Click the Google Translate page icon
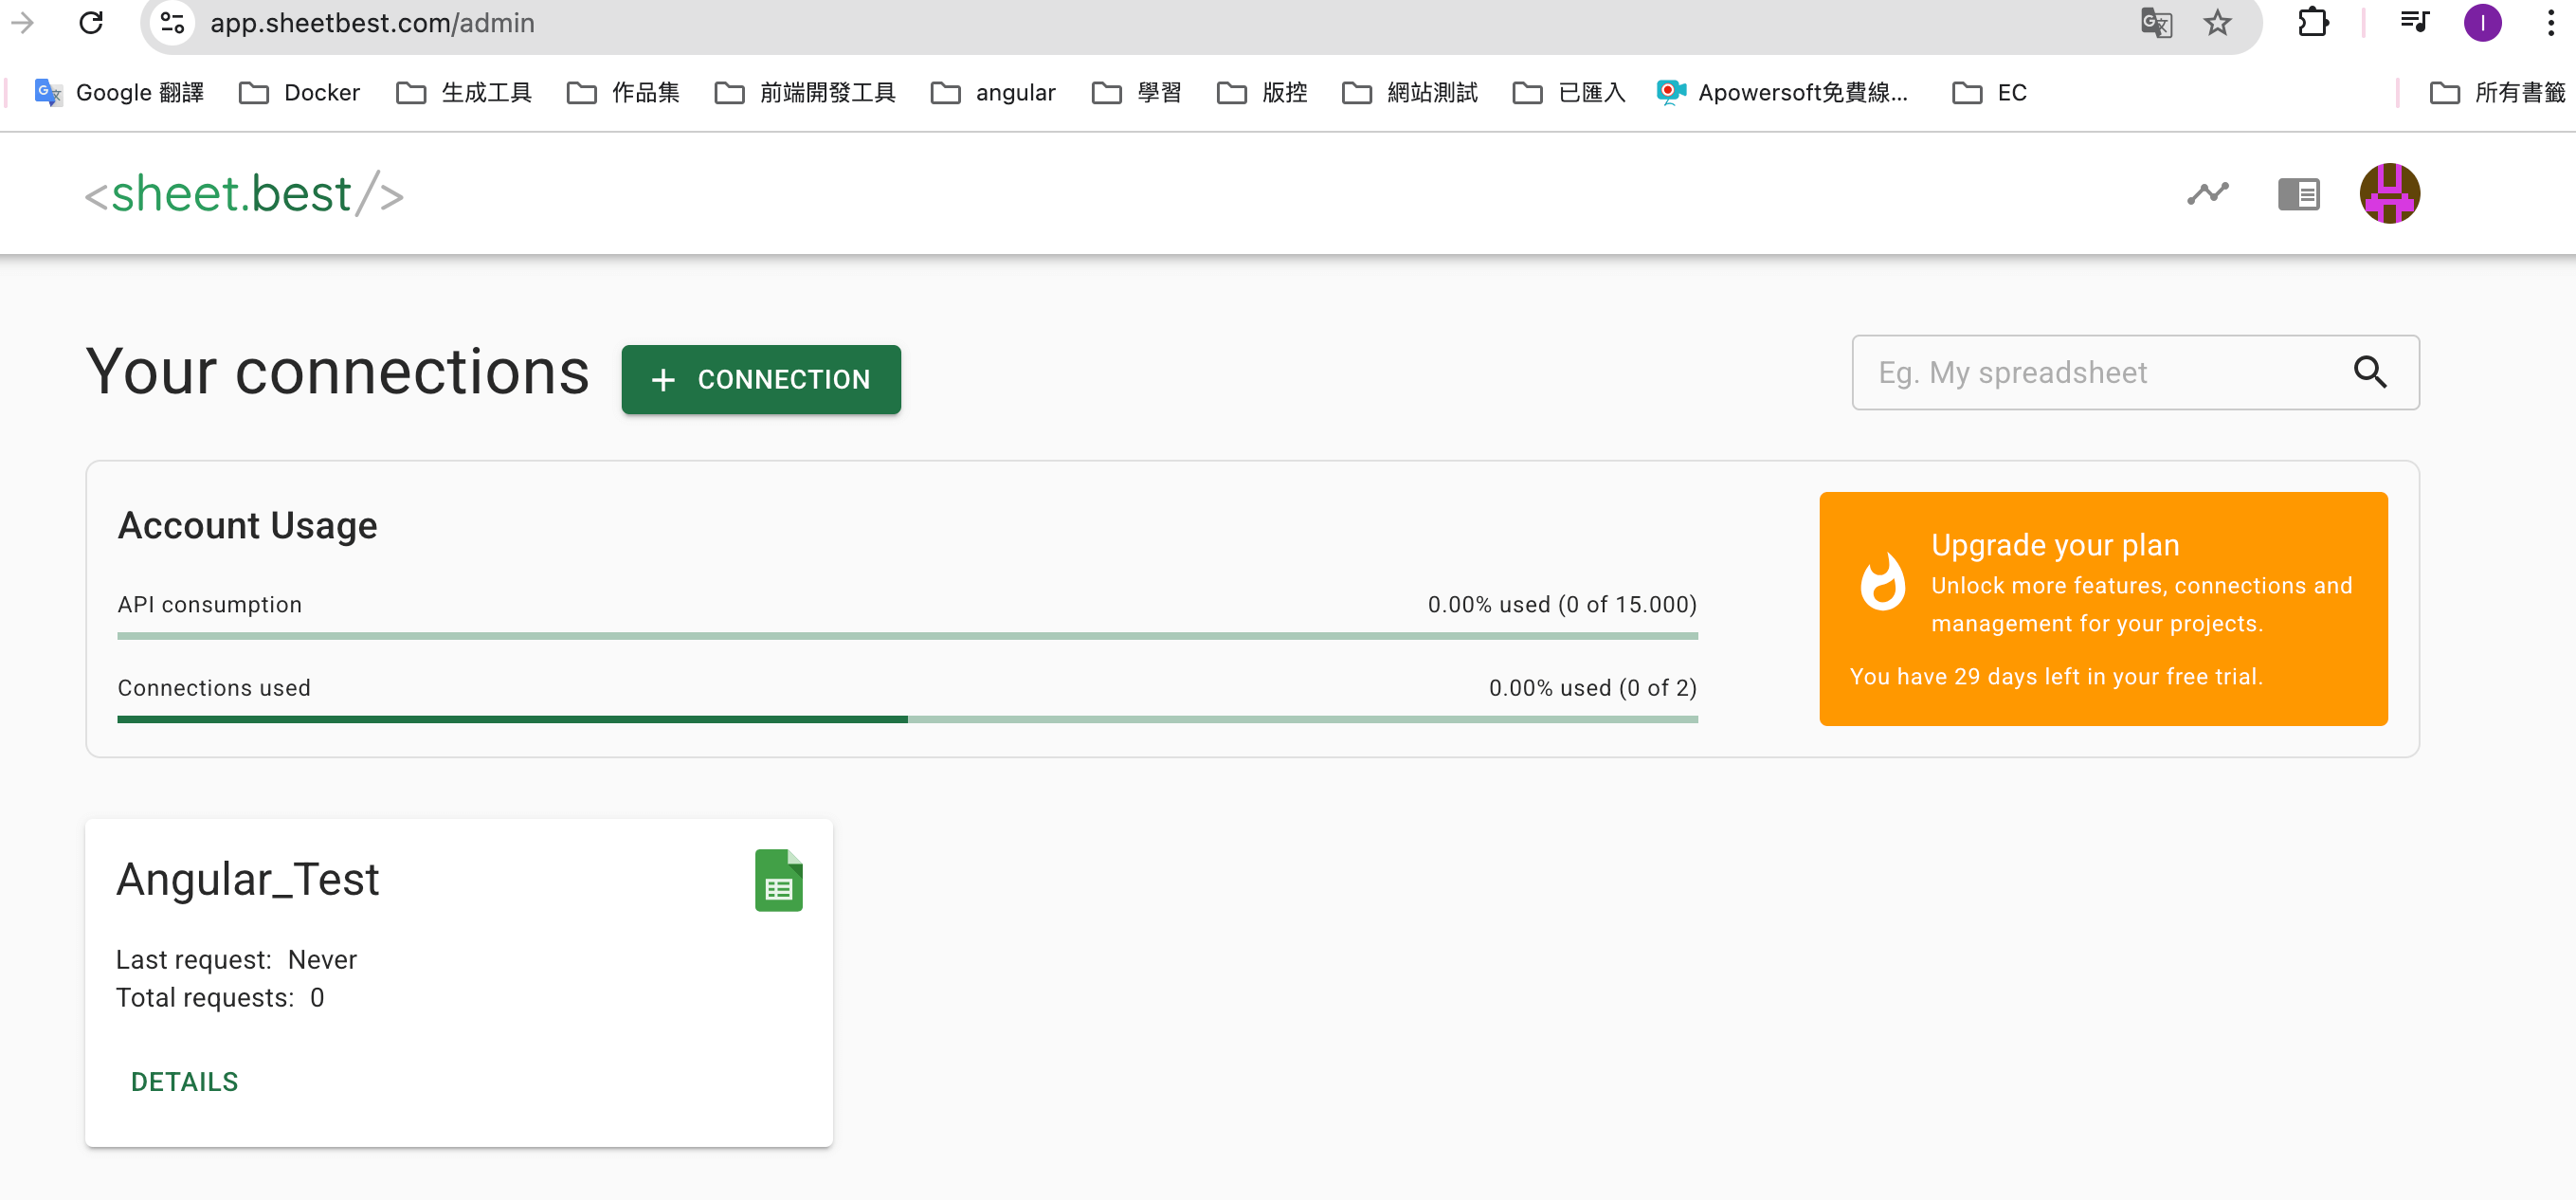The height and width of the screenshot is (1200, 2576). tap(2156, 23)
